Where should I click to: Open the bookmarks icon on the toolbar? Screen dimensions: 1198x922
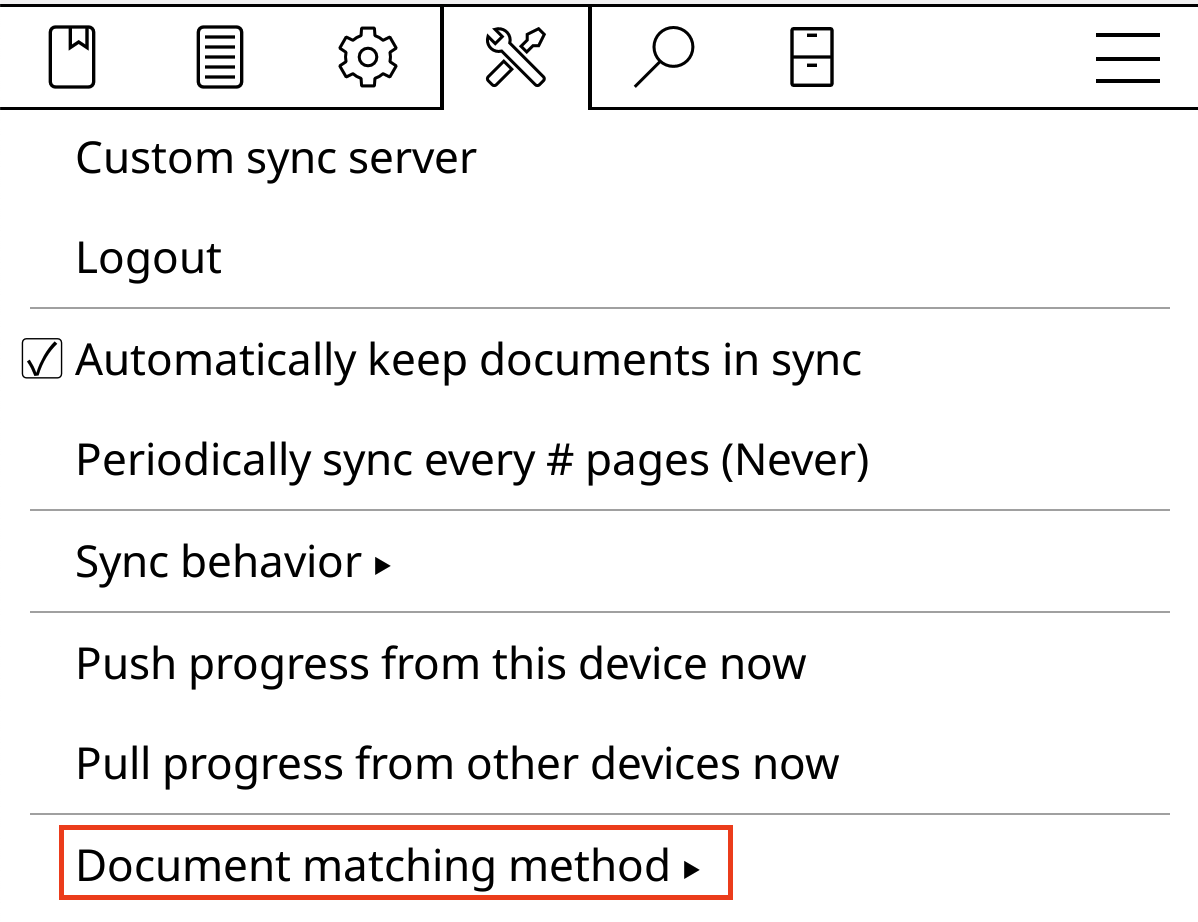coord(71,57)
